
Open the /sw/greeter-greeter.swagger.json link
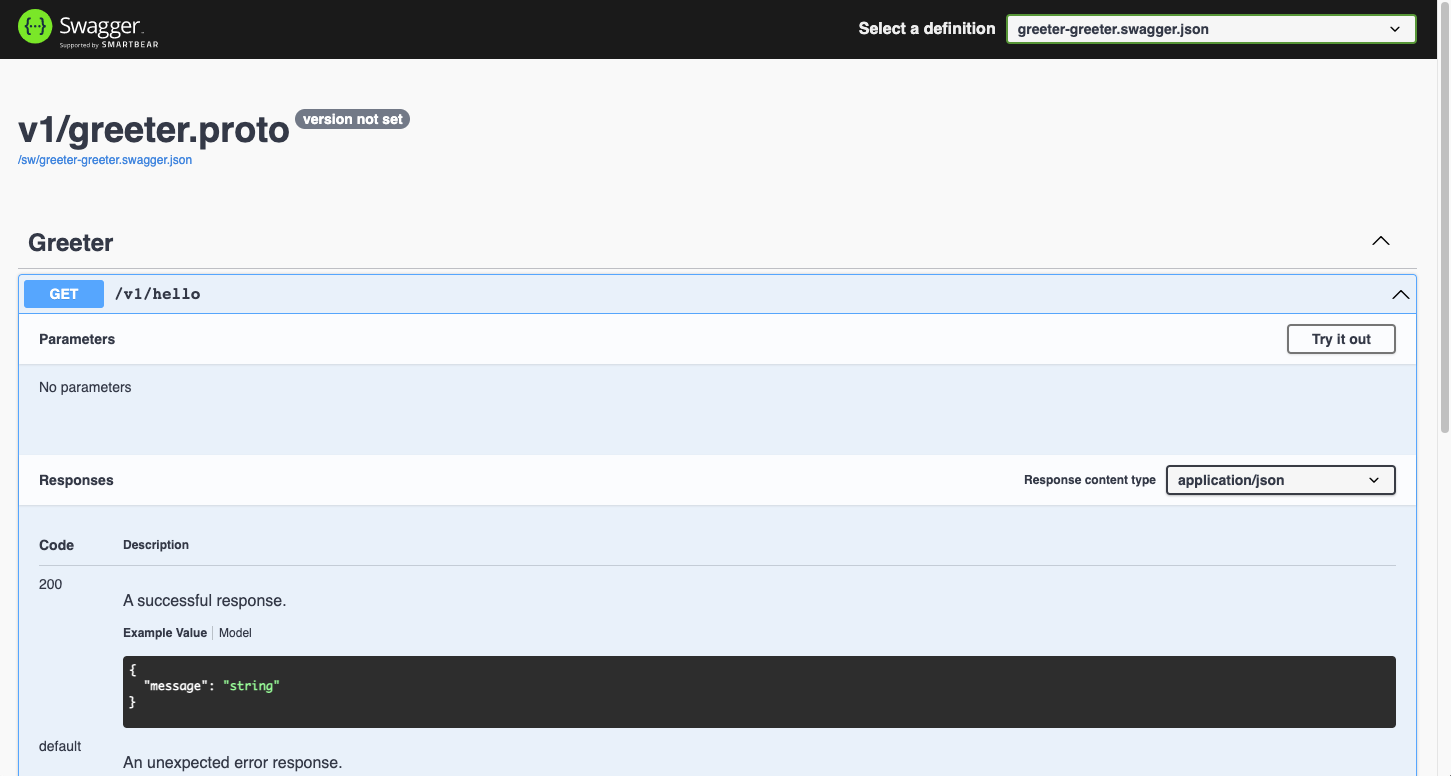point(105,160)
